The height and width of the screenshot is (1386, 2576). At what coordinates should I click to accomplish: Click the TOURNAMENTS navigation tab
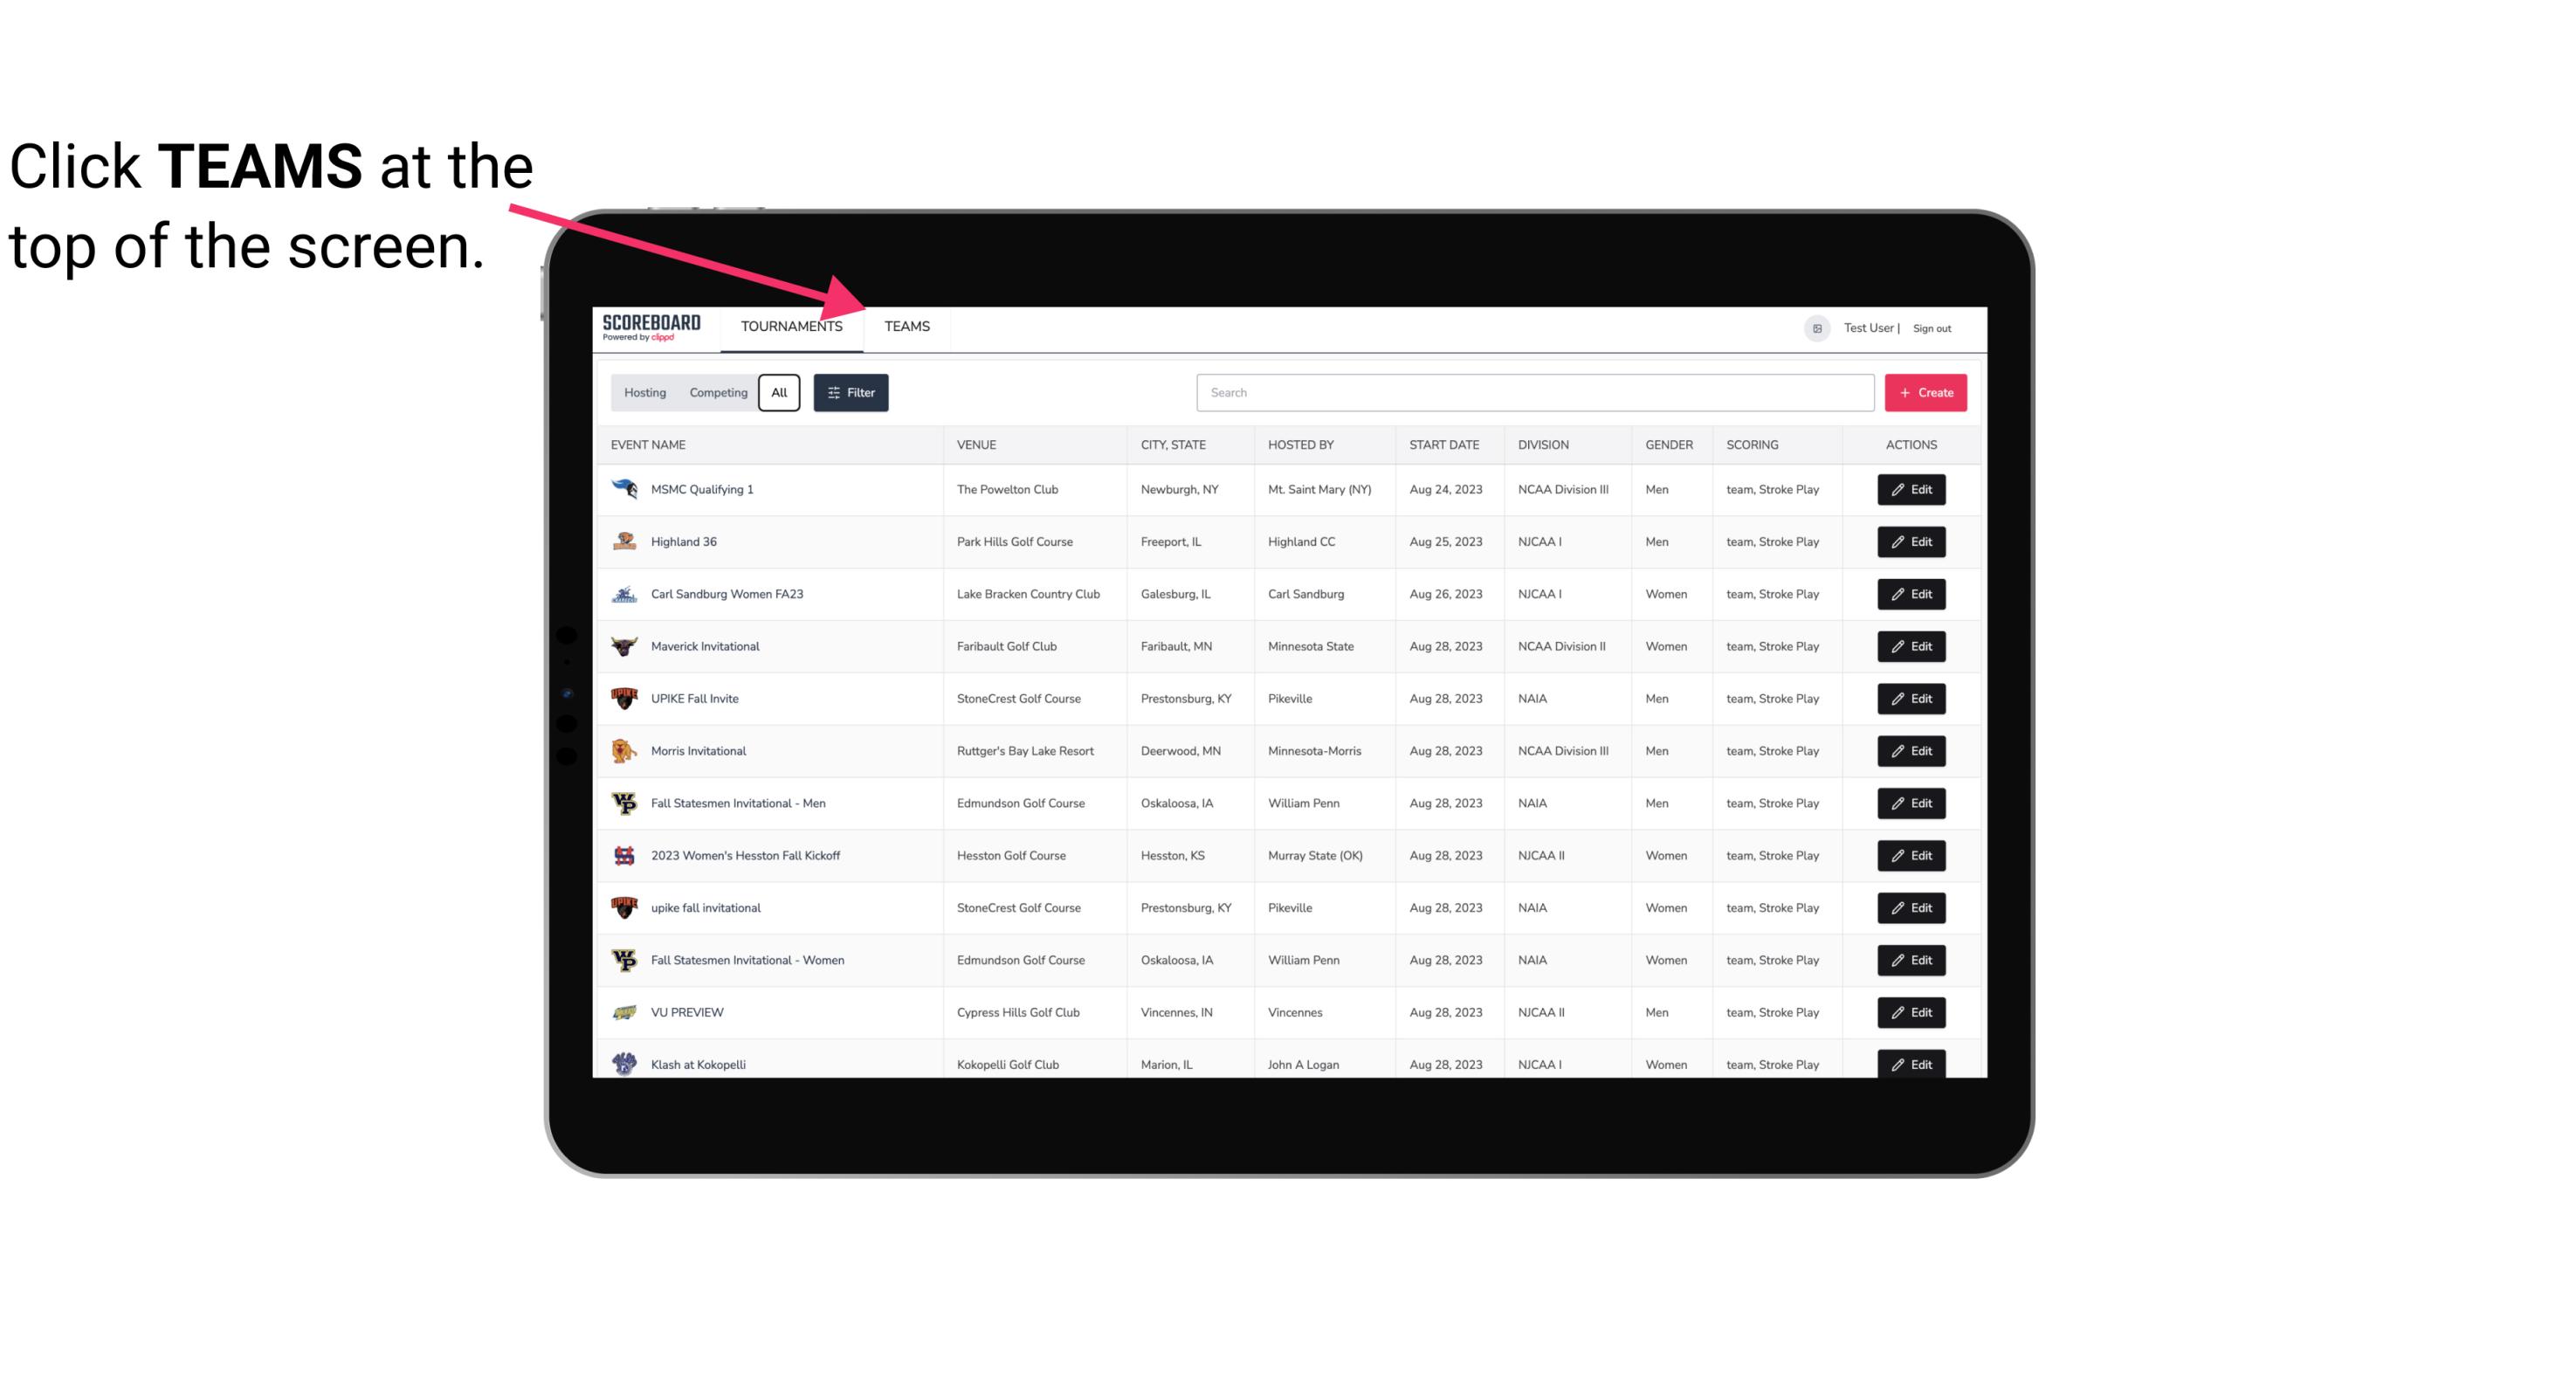coord(791,326)
